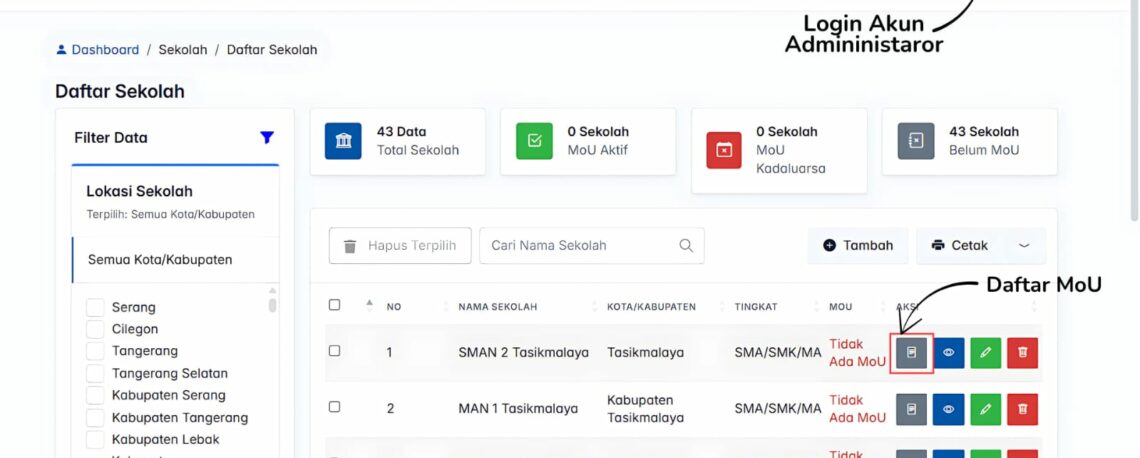Select the SMAN 2 Tasikmalaya row checkbox
The height and width of the screenshot is (458, 1140).
click(x=335, y=351)
